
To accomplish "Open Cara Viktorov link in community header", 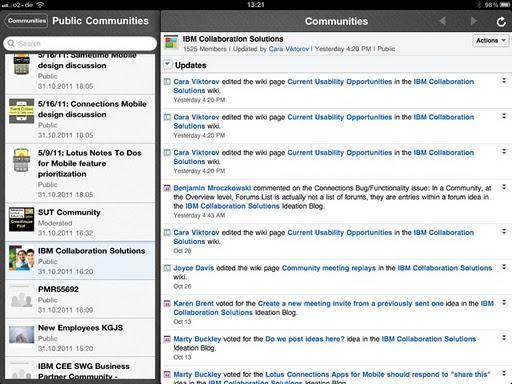I will [289, 49].
